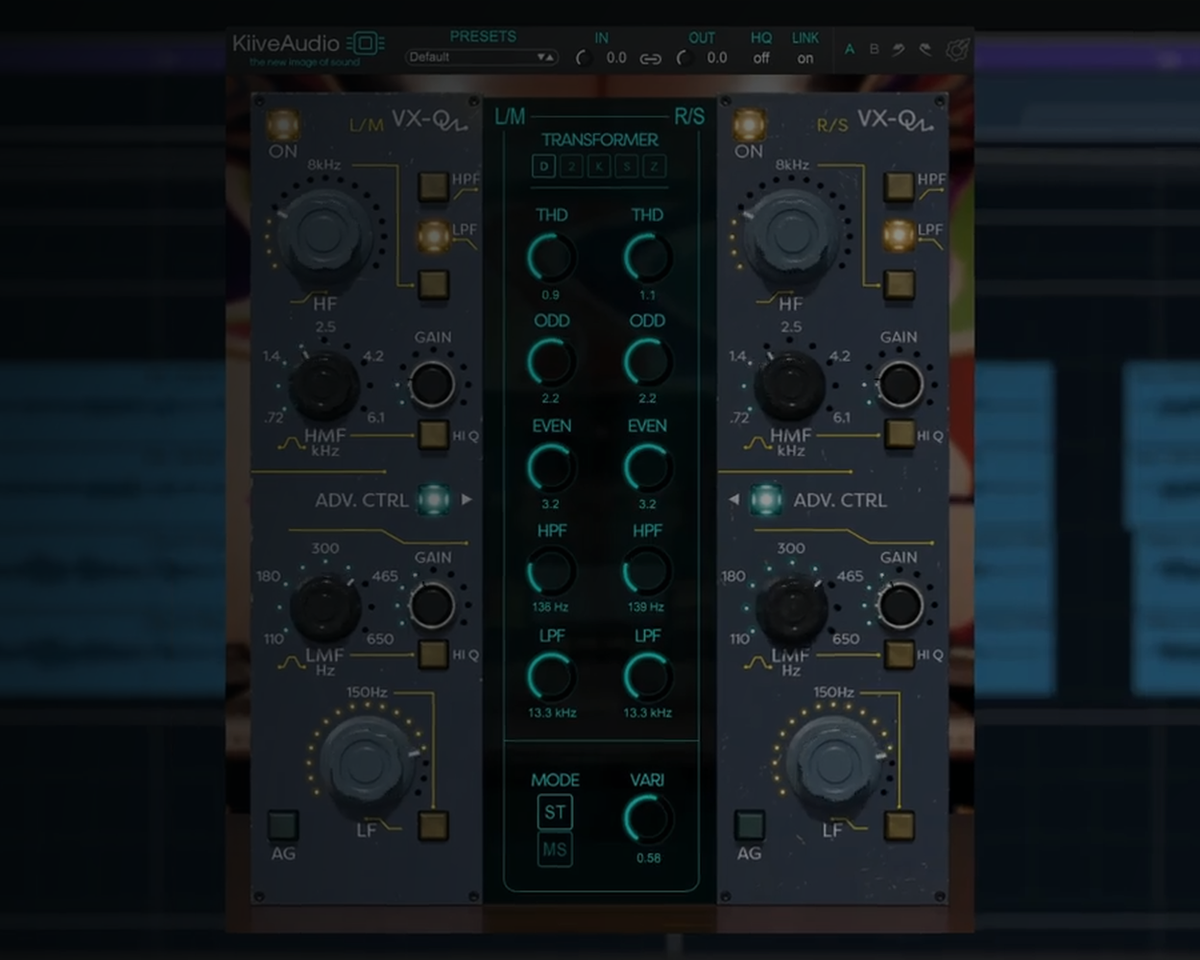The width and height of the screenshot is (1200, 960).
Task: Click the L/M advanced LPF 13.3 kHz knob
Action: tap(551, 677)
